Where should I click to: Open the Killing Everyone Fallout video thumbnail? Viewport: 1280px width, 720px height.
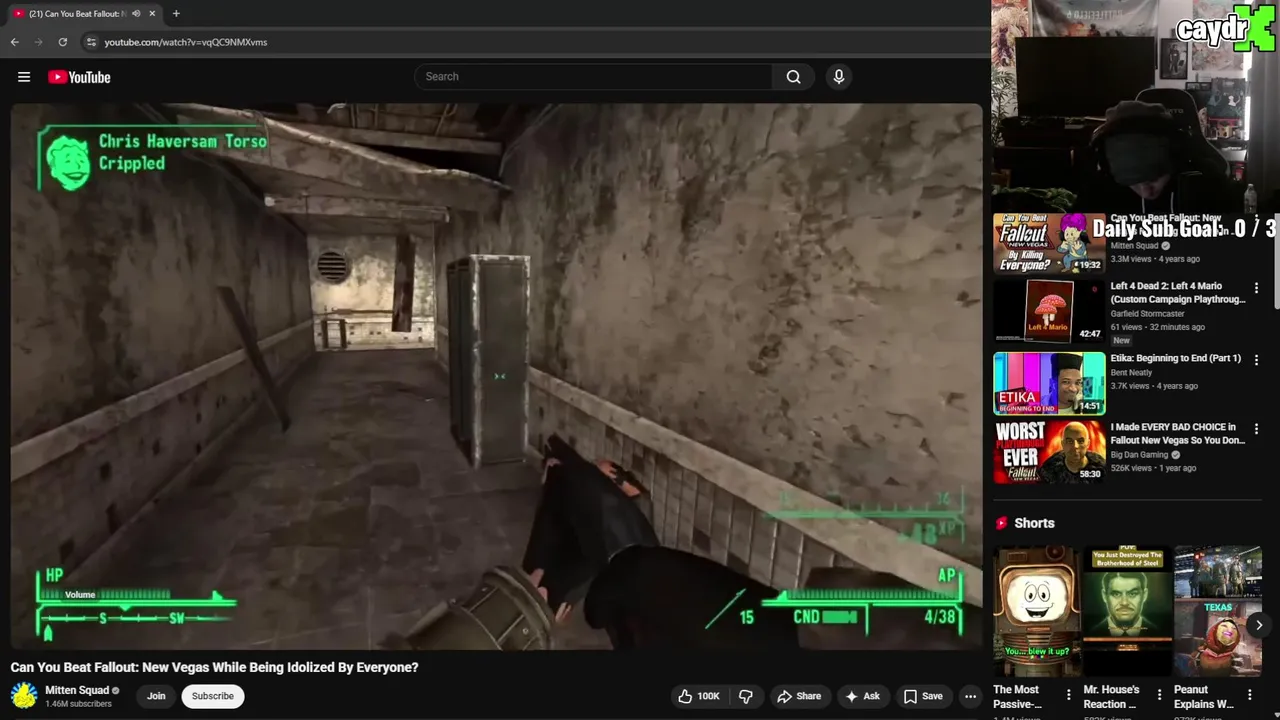click(1048, 243)
